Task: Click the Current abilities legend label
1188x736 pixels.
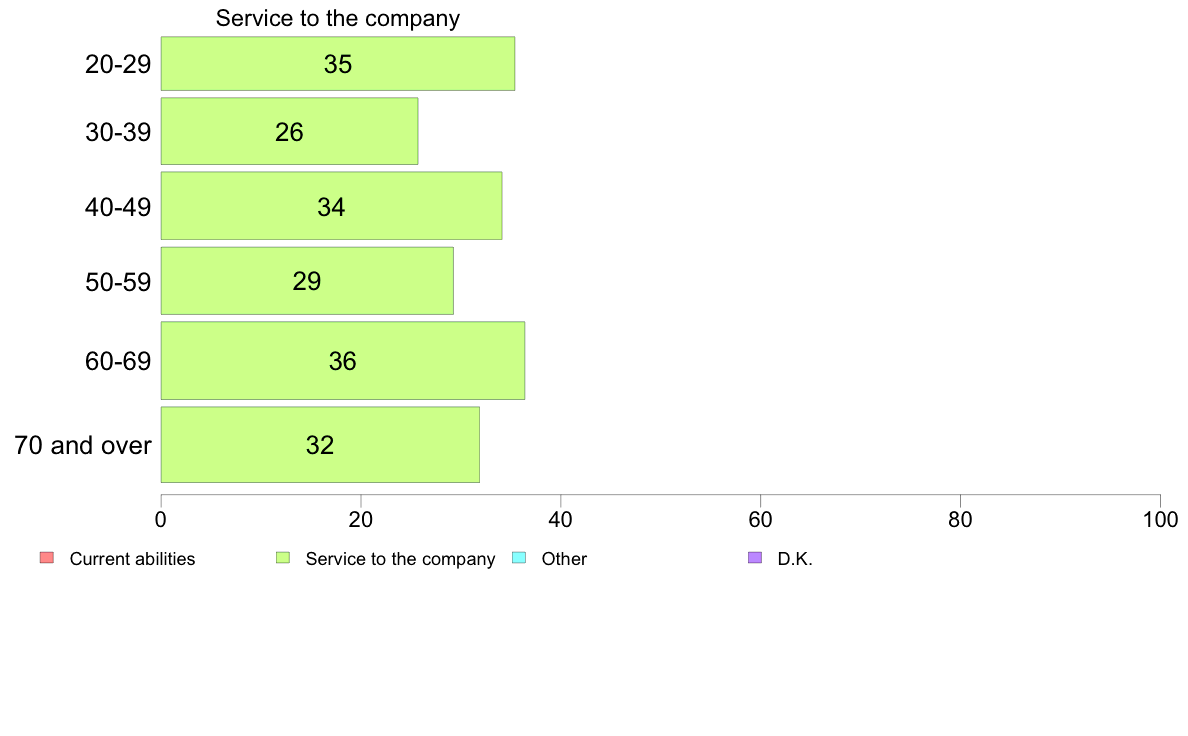Action: (x=133, y=559)
